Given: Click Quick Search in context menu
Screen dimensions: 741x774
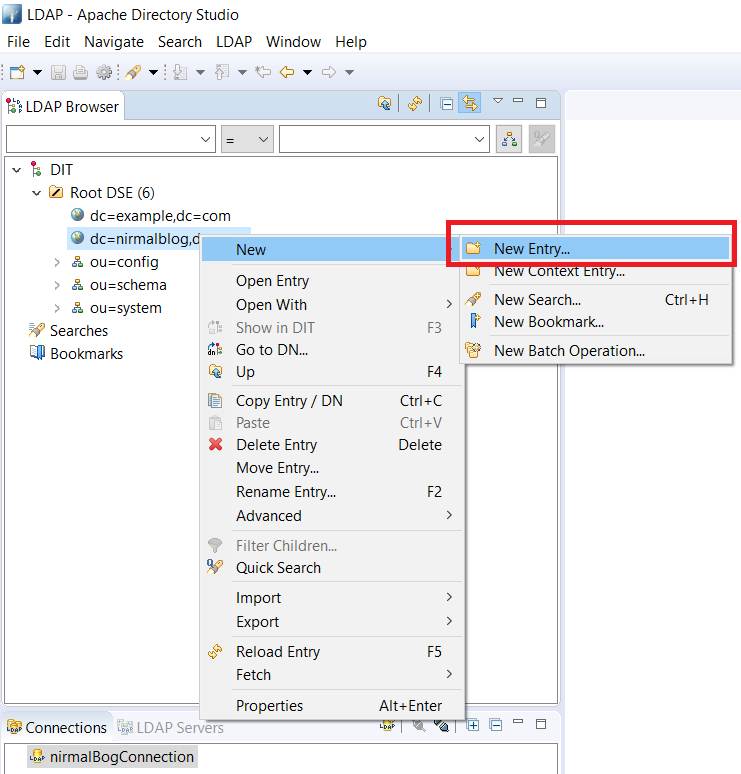Looking at the screenshot, I should [332, 568].
